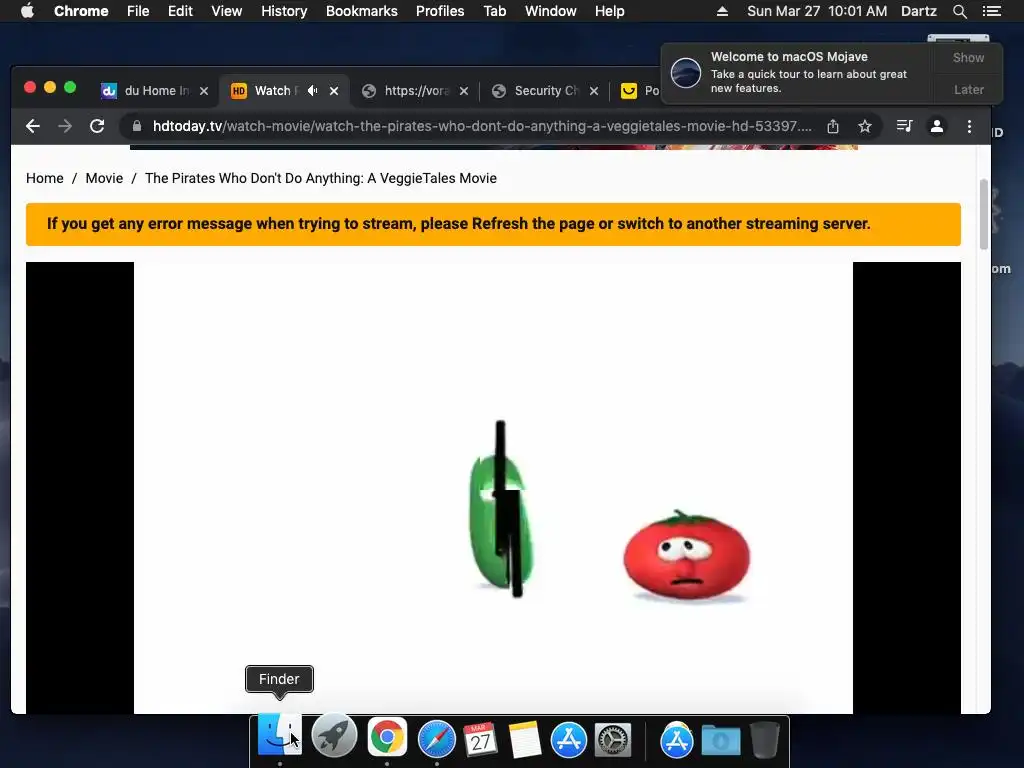Open Applications folder in Dock

677,740
